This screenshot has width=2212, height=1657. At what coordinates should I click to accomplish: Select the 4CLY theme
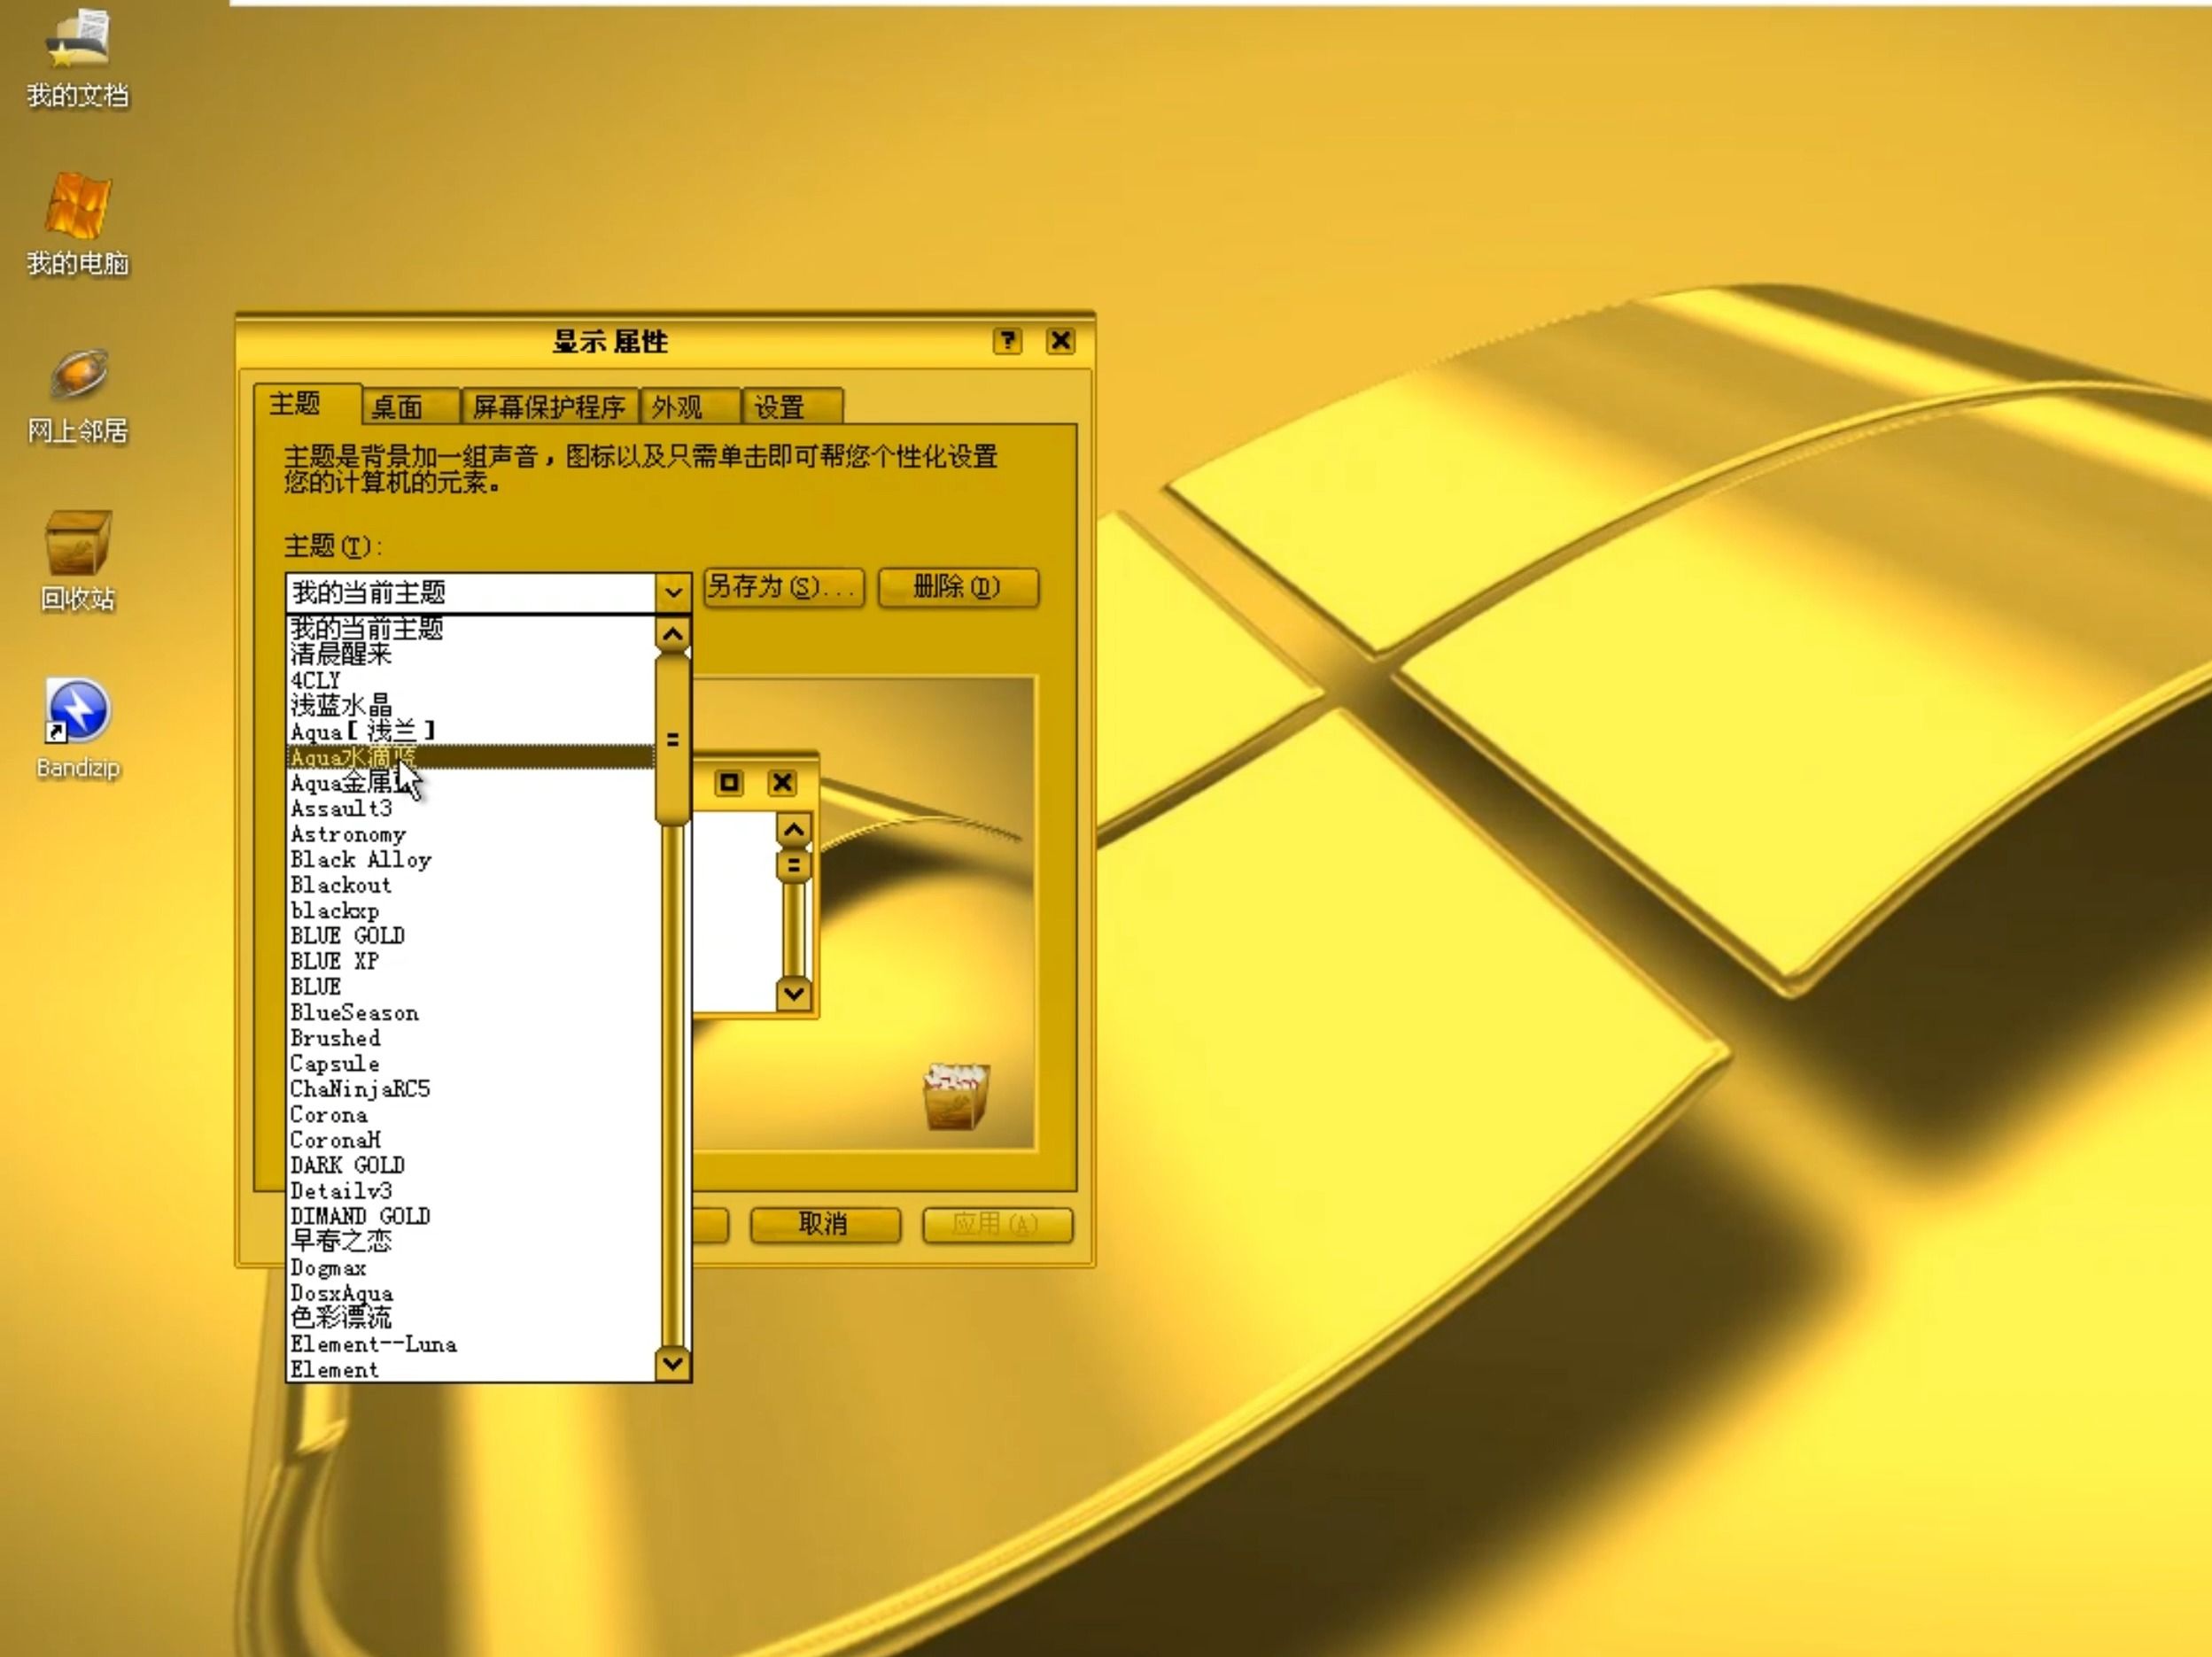(471, 680)
